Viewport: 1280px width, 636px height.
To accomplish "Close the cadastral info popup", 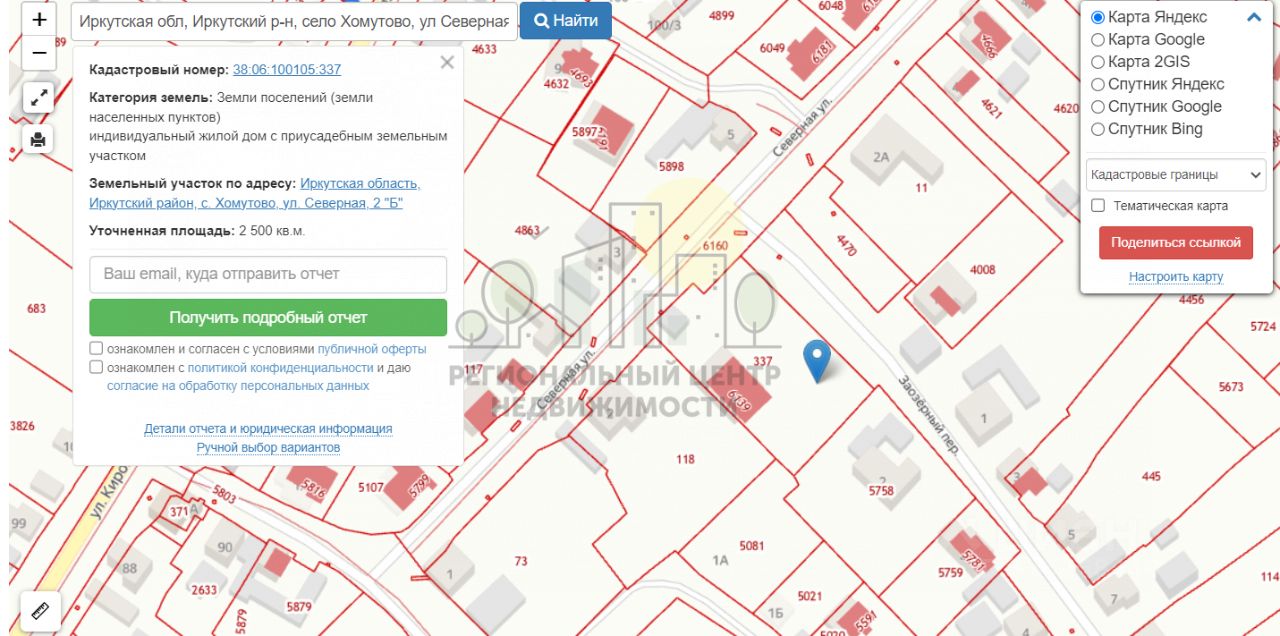I will point(447,63).
